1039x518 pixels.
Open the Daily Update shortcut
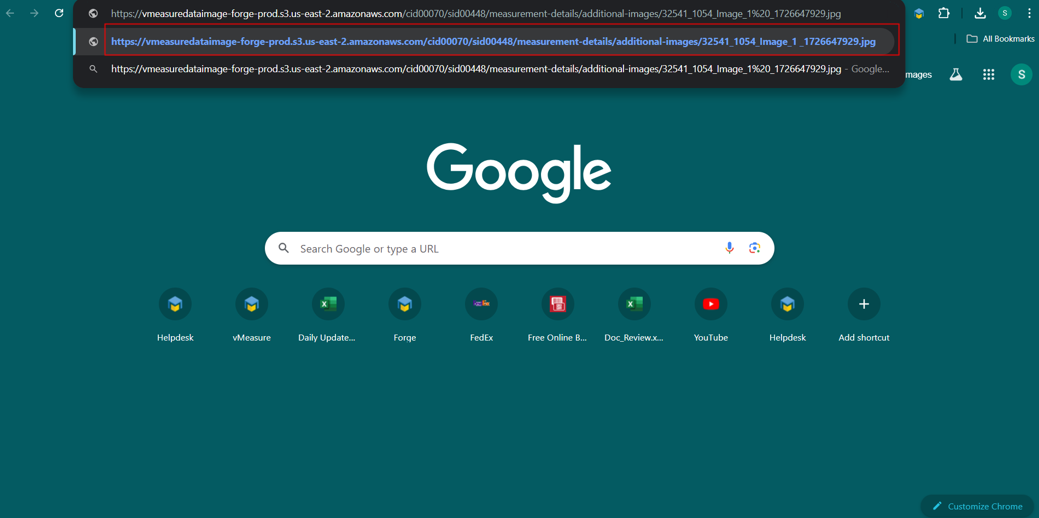click(327, 315)
